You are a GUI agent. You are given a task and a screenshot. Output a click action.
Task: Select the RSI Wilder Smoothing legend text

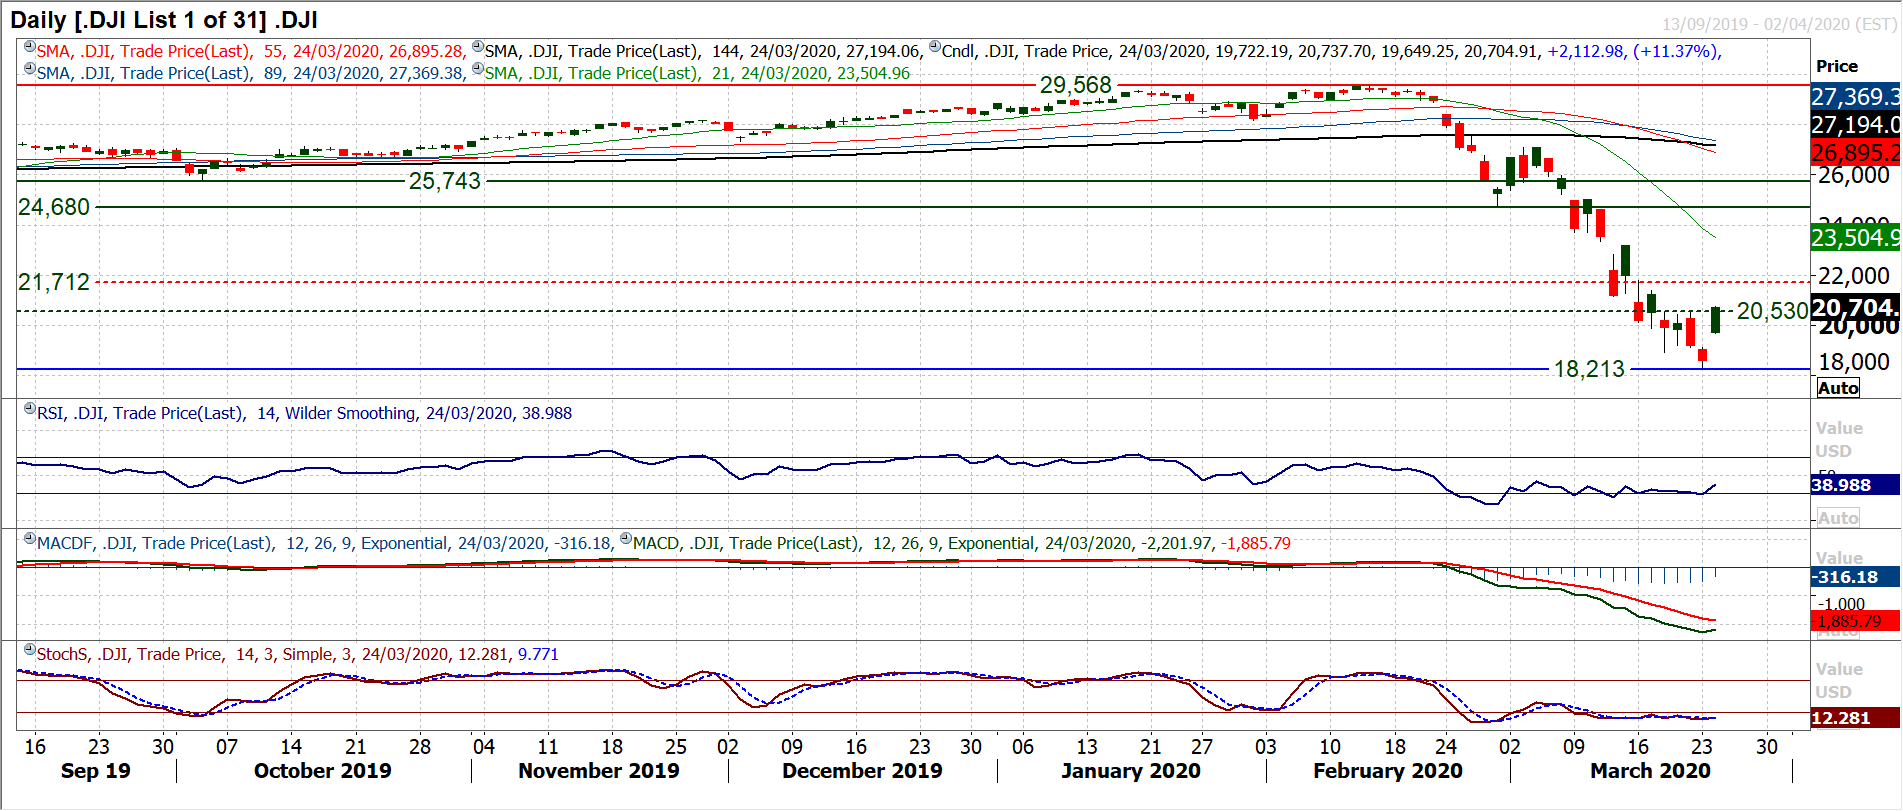pos(305,413)
